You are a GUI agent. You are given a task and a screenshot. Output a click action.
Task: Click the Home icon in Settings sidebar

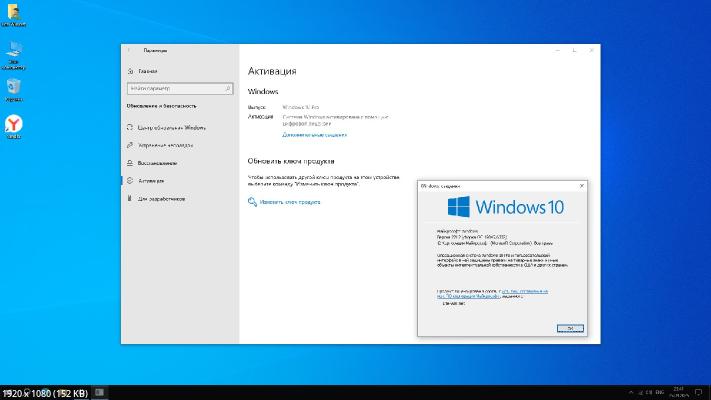(x=131, y=71)
